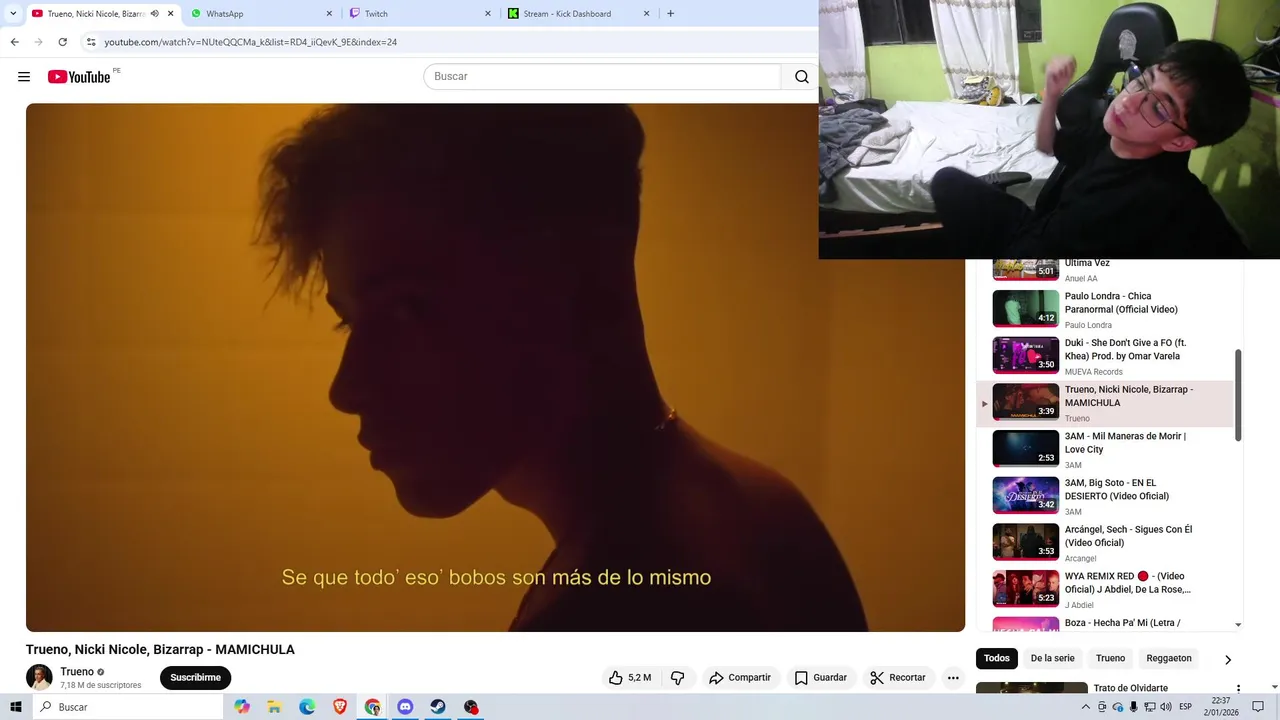Click the Windows taskbar Buscar box
The image size is (1280, 720).
(128, 707)
